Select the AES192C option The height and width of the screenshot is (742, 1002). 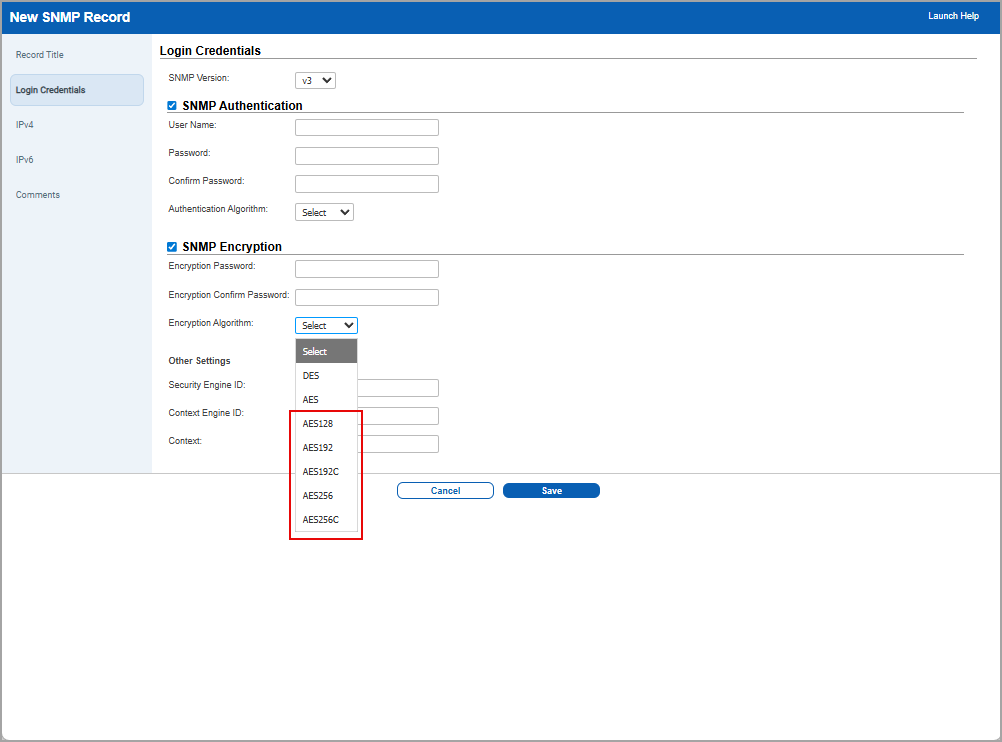pyautogui.click(x=321, y=471)
